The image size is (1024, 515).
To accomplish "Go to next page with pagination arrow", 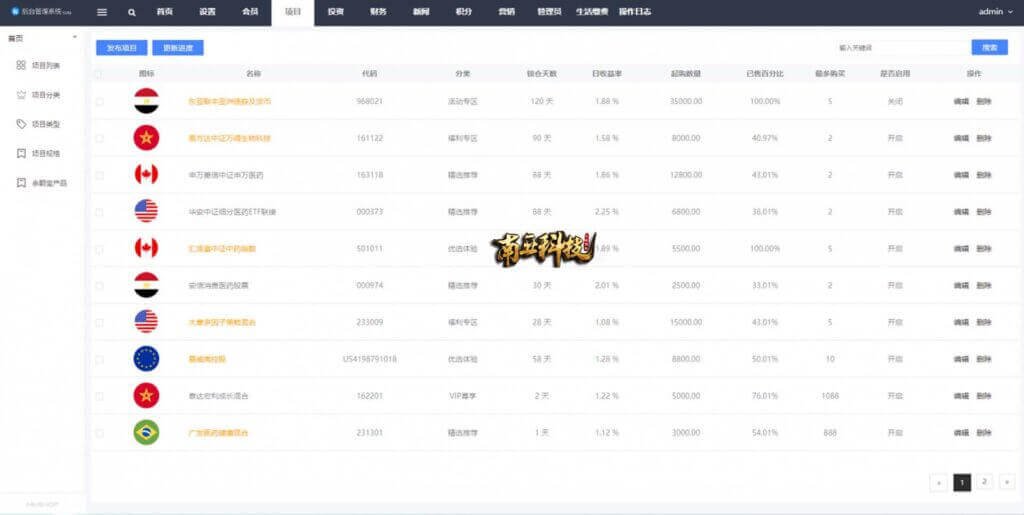I will pos(1007,482).
